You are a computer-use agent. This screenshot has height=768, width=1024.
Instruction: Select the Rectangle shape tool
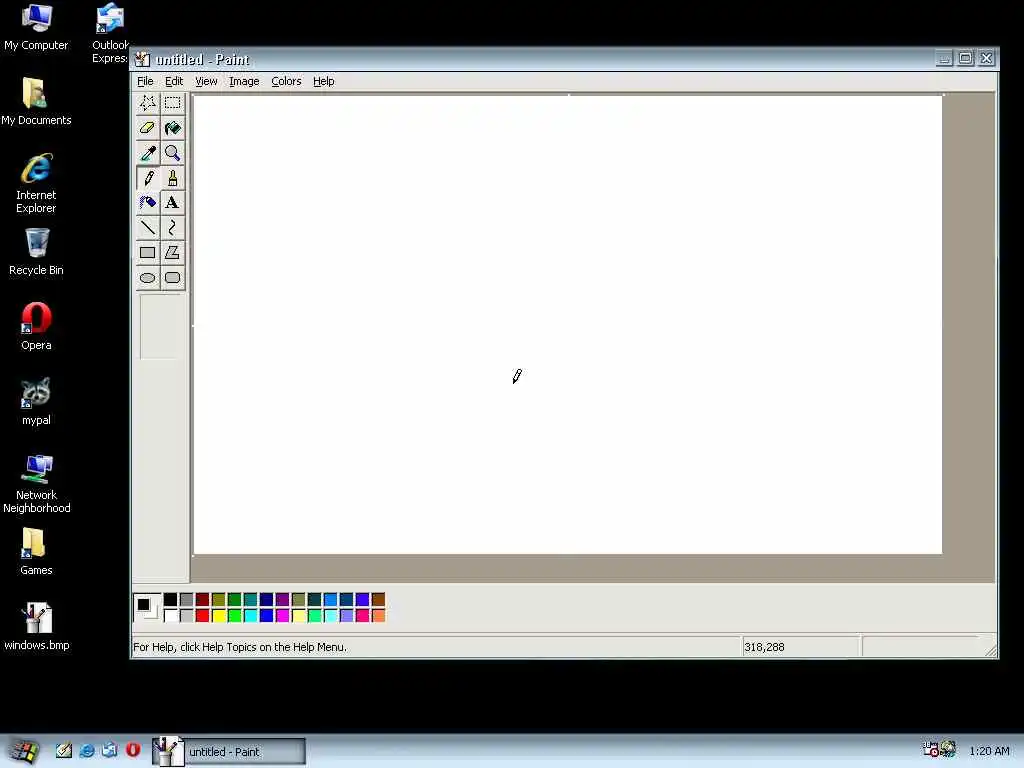(x=148, y=252)
